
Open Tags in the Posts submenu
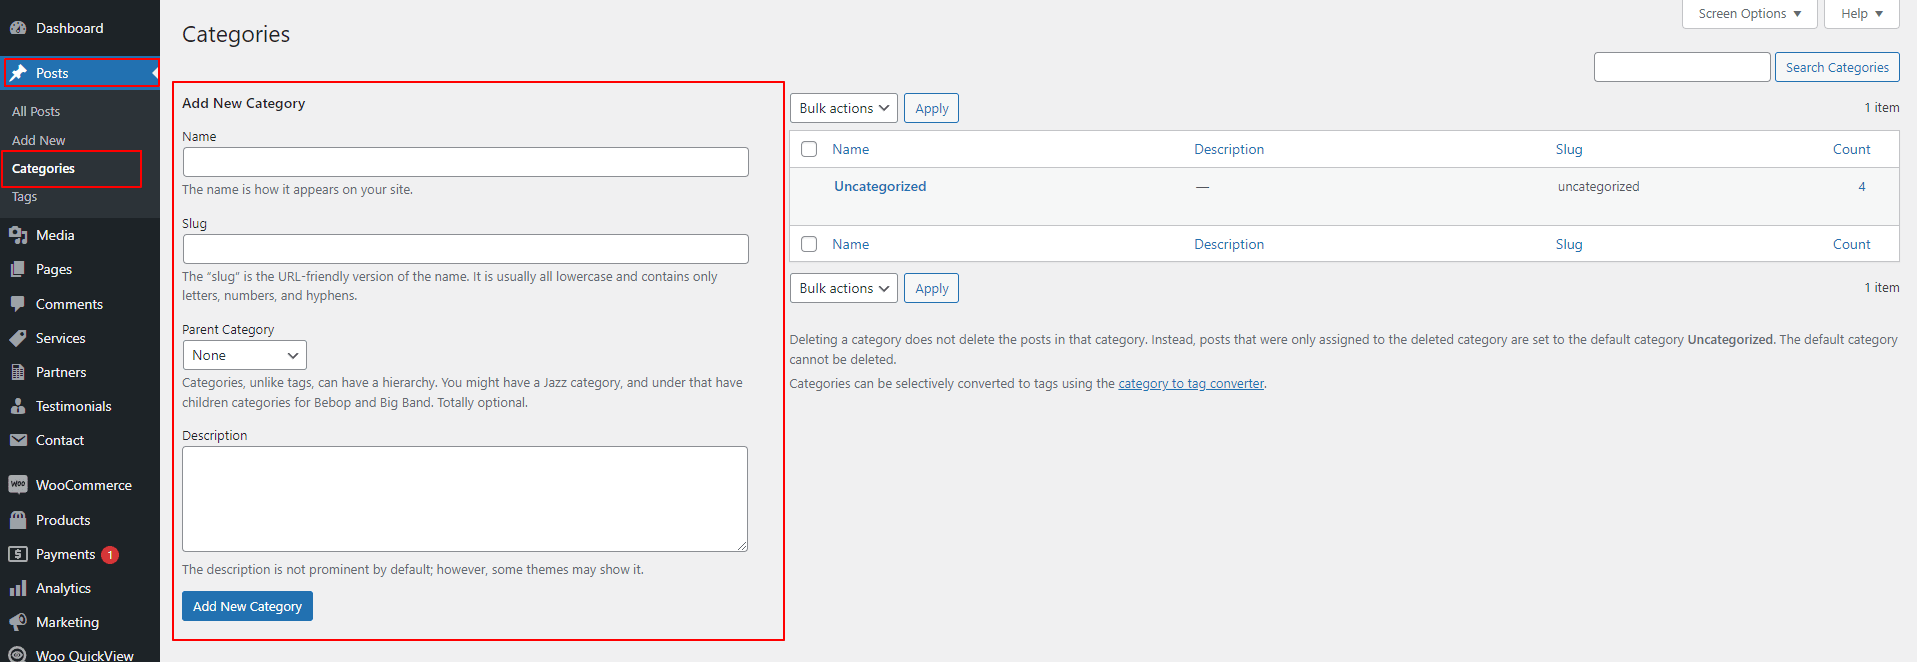tap(25, 197)
